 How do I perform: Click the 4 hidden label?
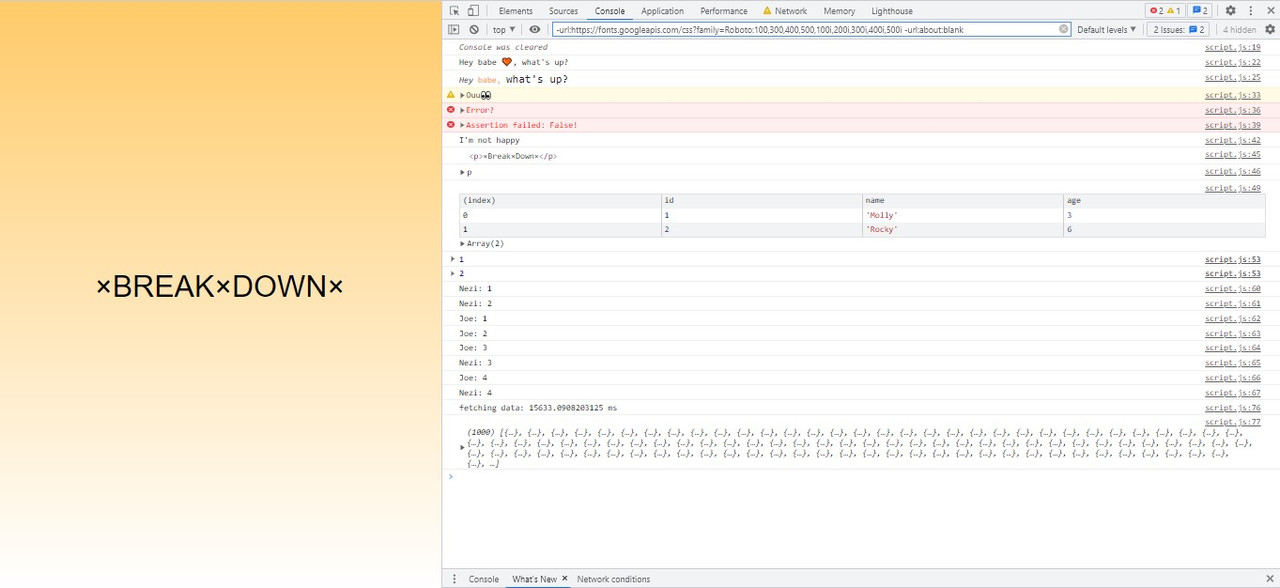click(1239, 30)
